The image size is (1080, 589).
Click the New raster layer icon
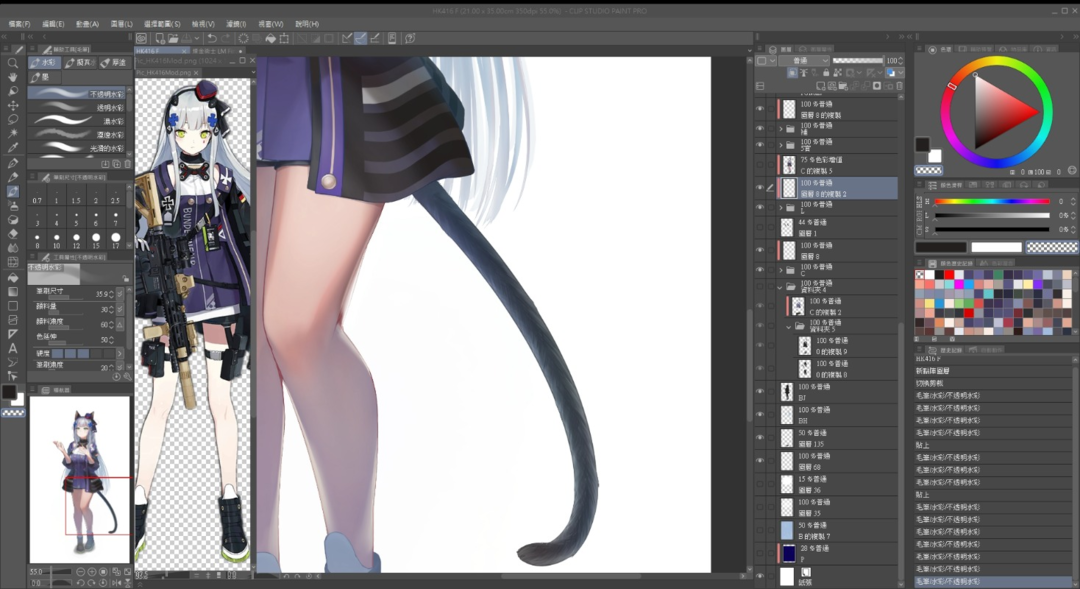click(x=820, y=86)
